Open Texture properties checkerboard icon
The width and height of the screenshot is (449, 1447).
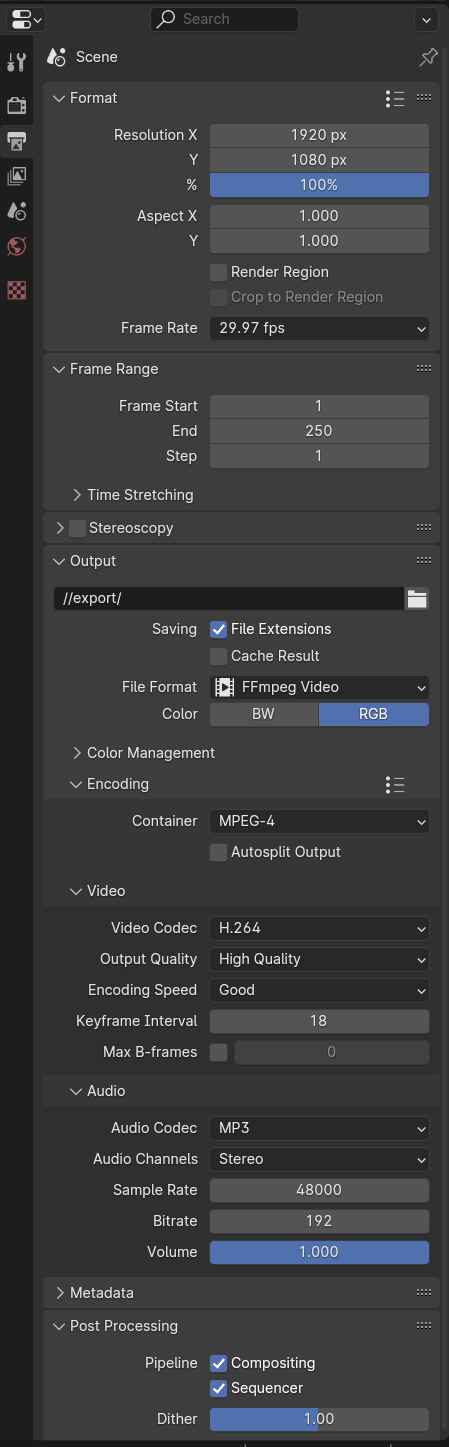pos(16,291)
